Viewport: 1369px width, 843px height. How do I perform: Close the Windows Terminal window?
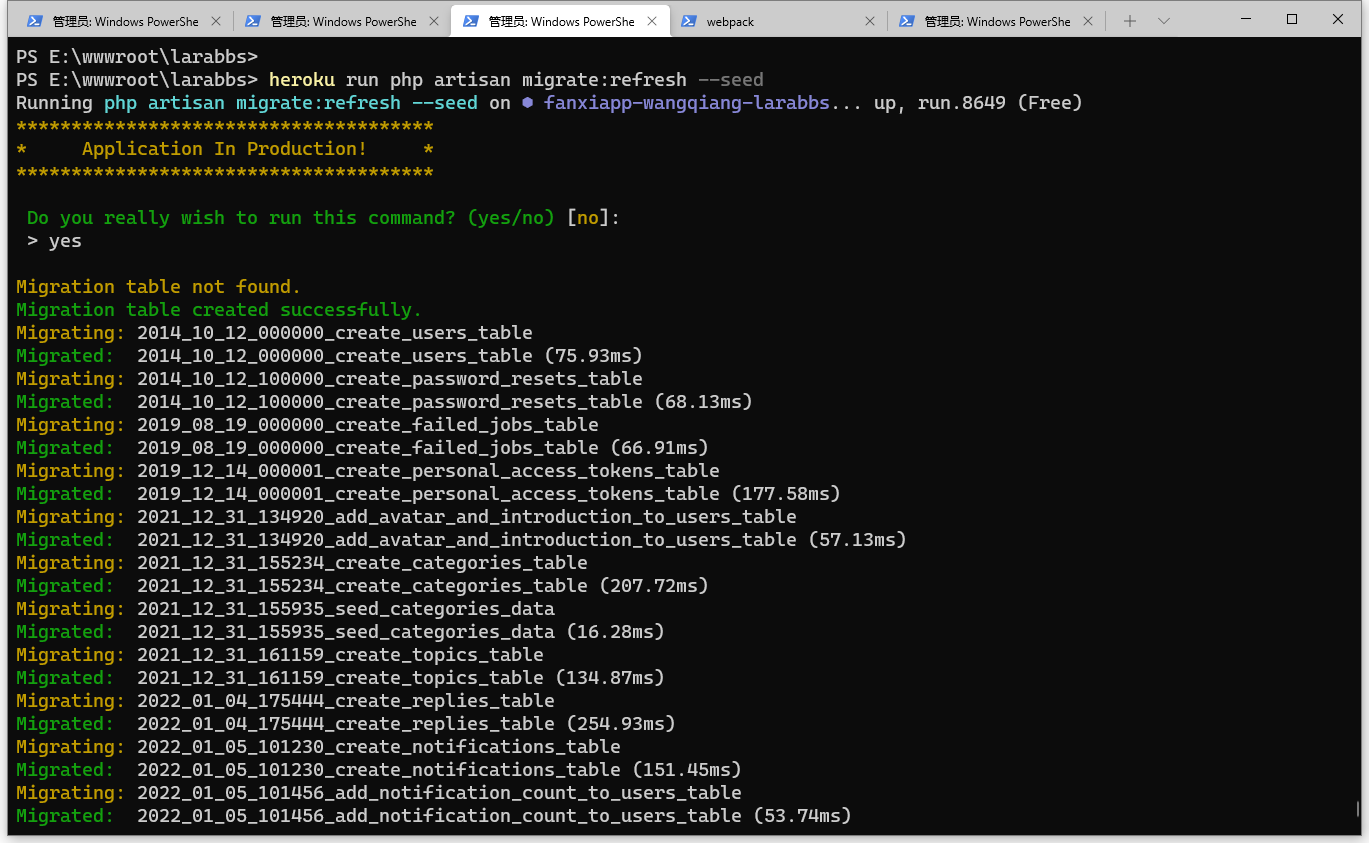point(1338,19)
